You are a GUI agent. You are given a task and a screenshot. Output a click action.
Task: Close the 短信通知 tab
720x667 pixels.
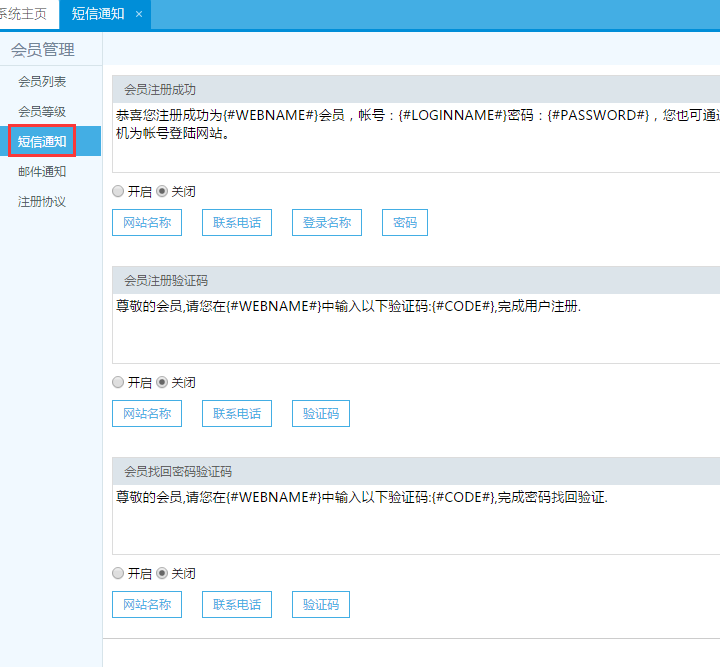(x=139, y=14)
